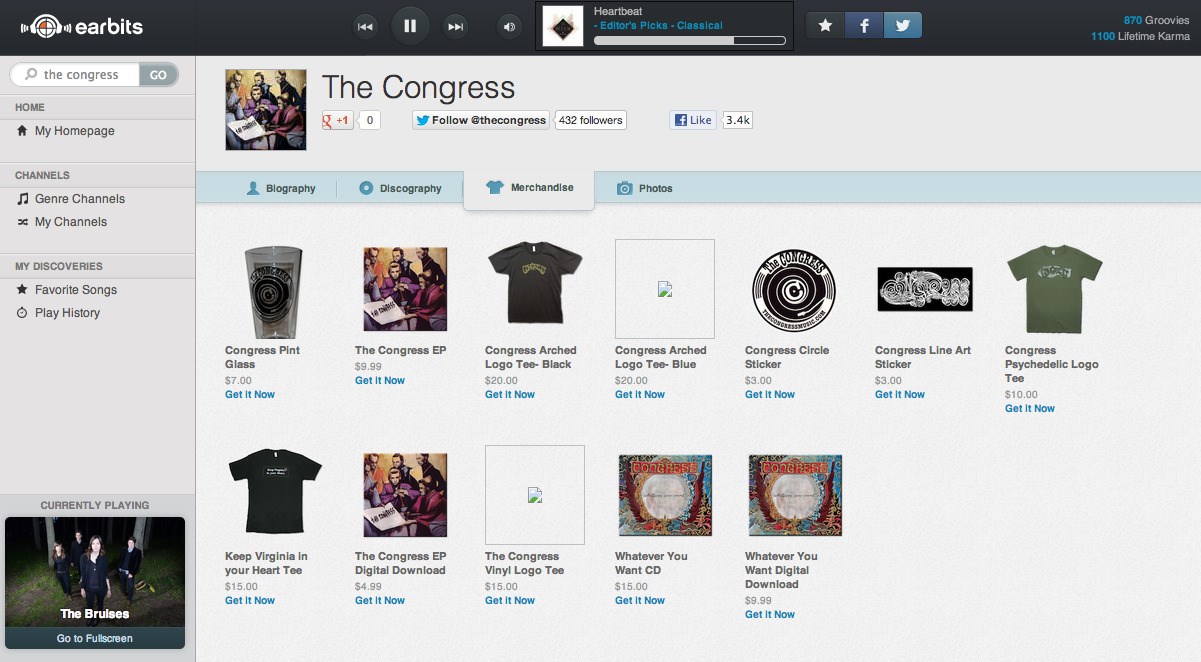1201x662 pixels.
Task: Share on Twitter from player bar
Action: pos(903,26)
